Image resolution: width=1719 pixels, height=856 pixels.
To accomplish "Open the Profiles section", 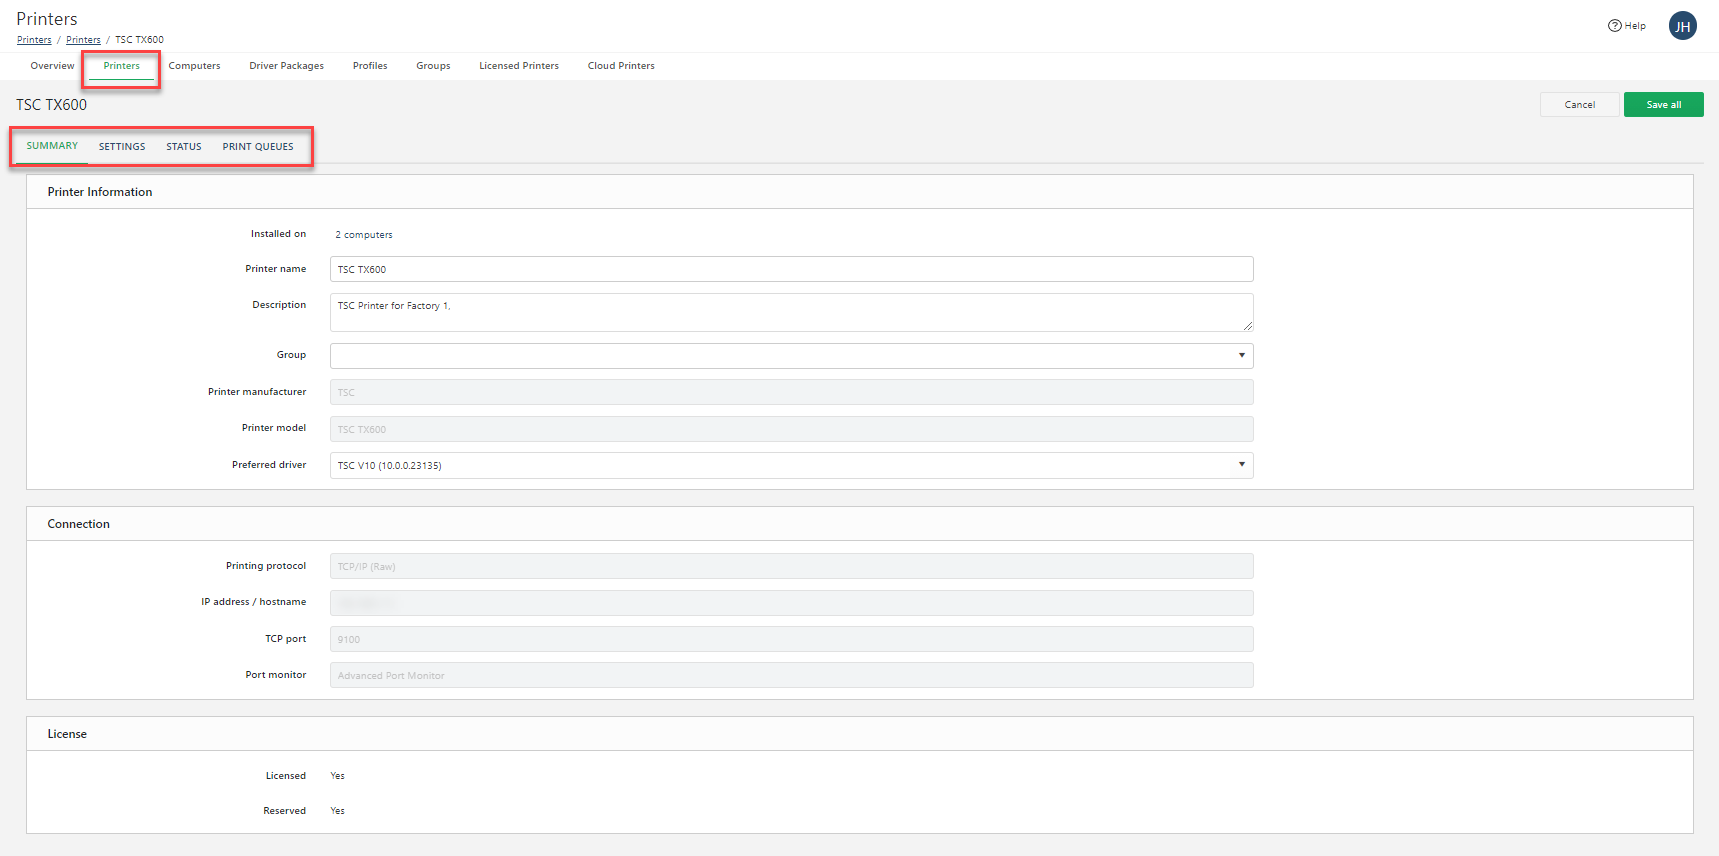I will (370, 66).
